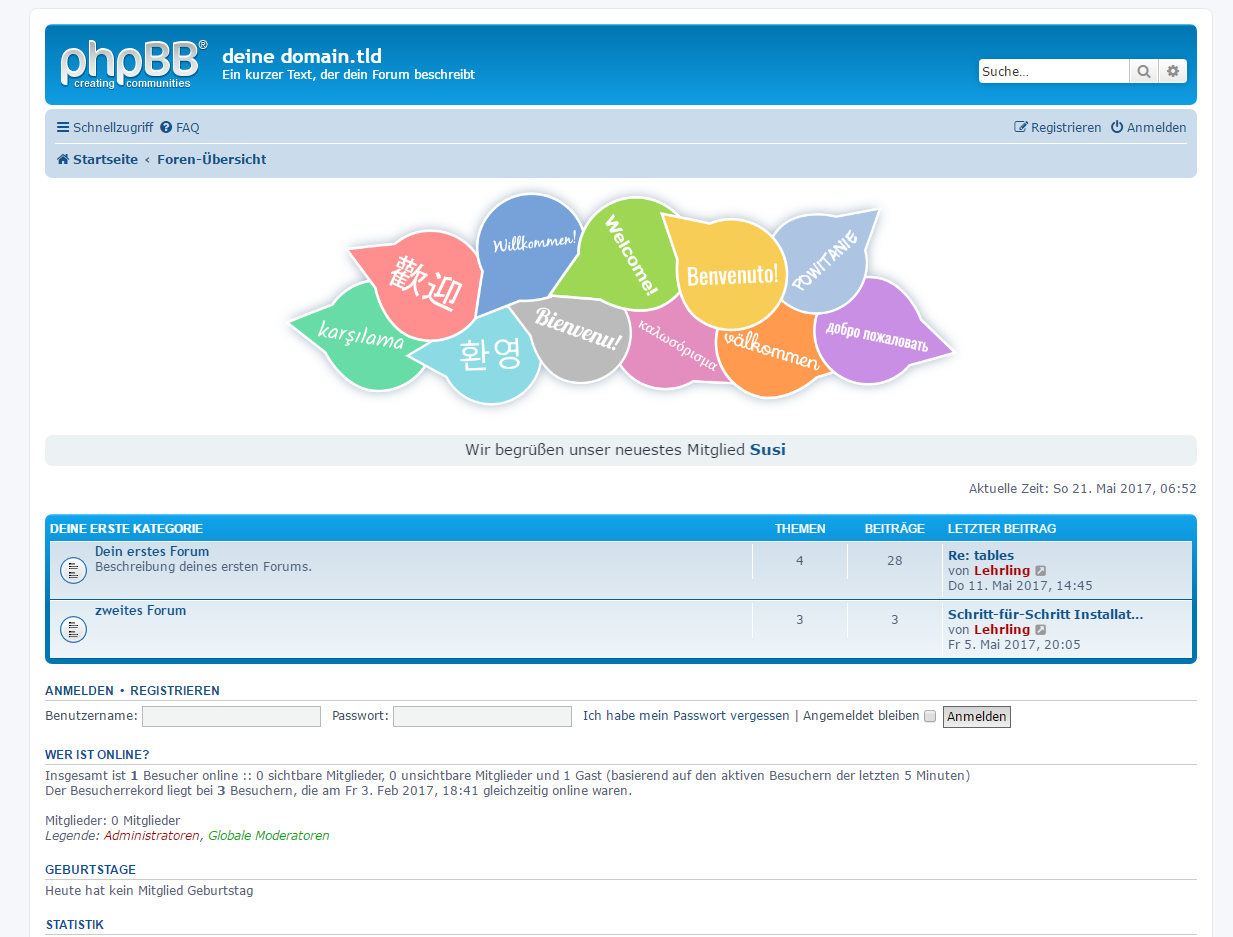The image size is (1233, 937).
Task: View latest post icon for Re: tables
Action: click(1041, 571)
